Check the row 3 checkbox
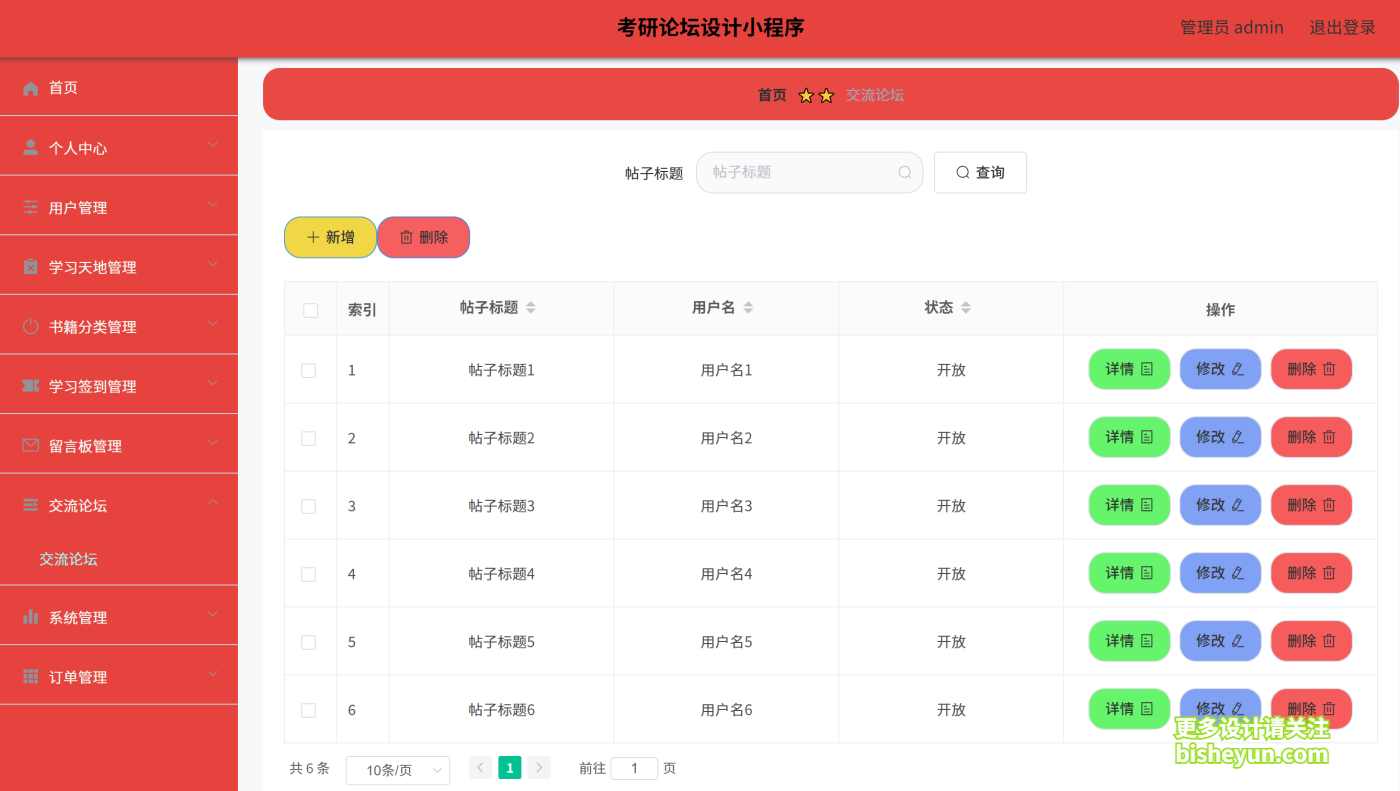Image resolution: width=1400 pixels, height=791 pixels. click(309, 506)
